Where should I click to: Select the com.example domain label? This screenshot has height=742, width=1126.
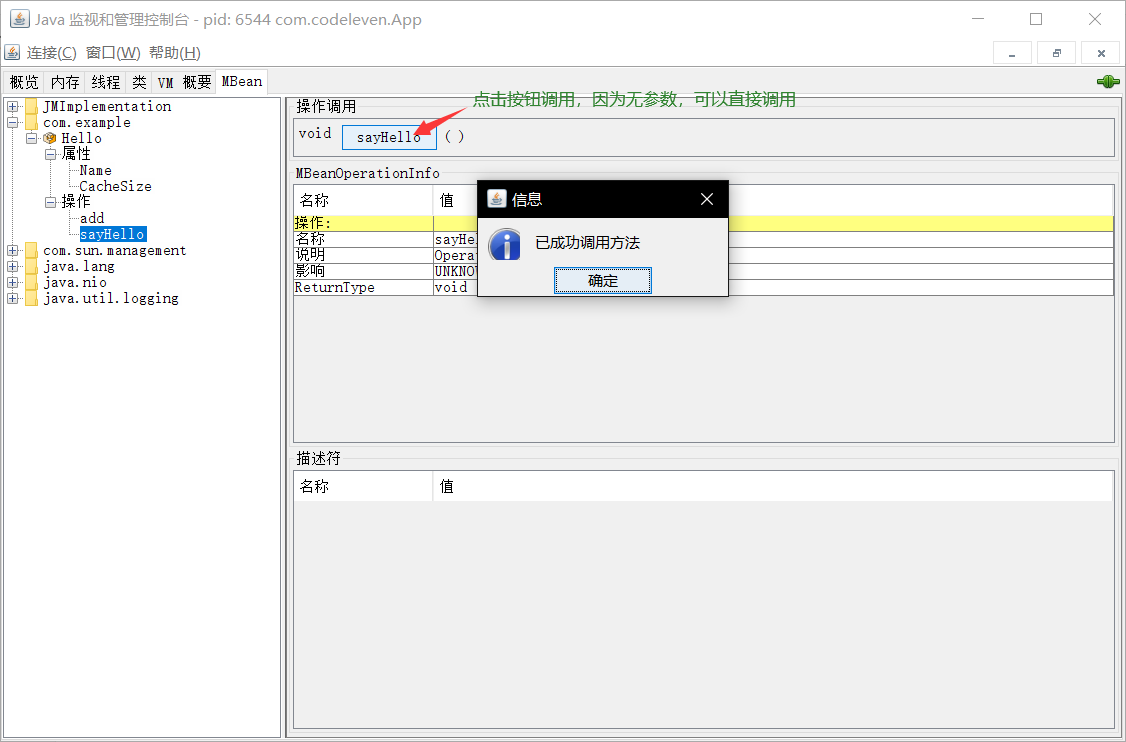point(87,122)
